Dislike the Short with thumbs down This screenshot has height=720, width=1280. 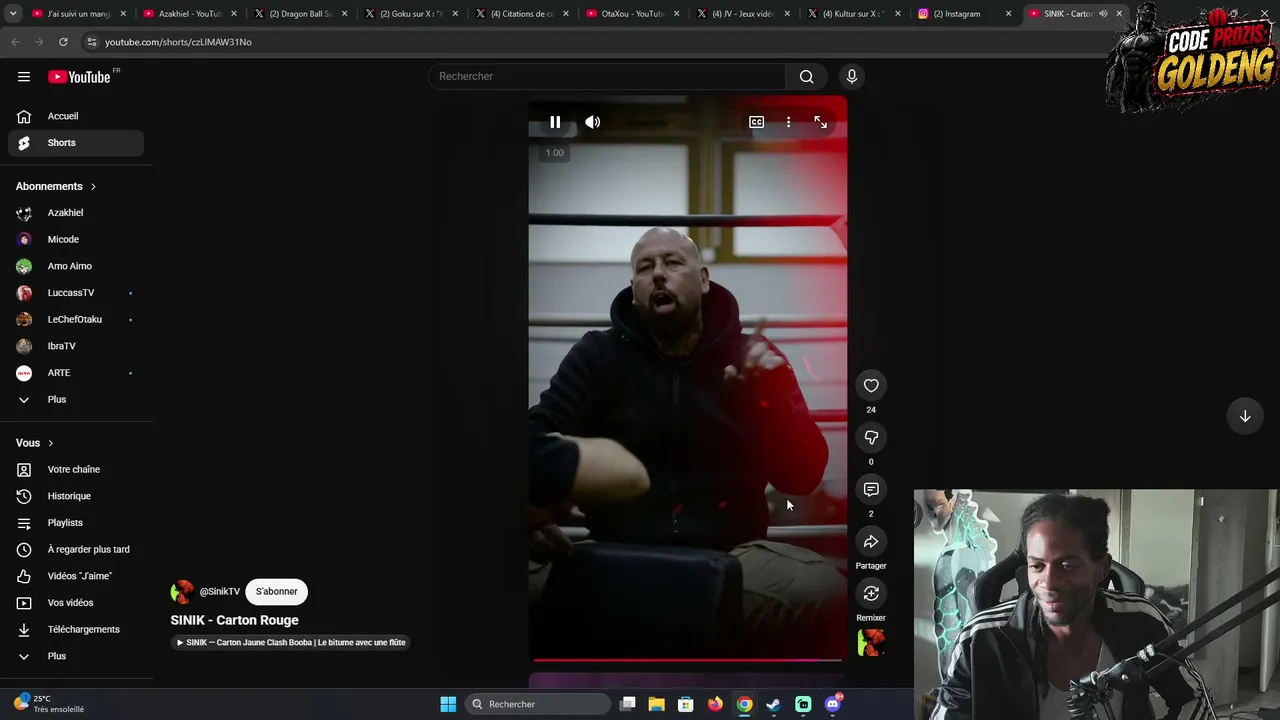pos(871,438)
